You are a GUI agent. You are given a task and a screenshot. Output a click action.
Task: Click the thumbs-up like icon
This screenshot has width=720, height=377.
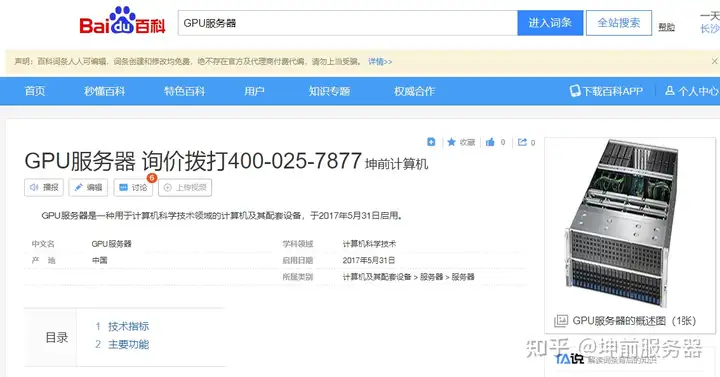[490, 142]
